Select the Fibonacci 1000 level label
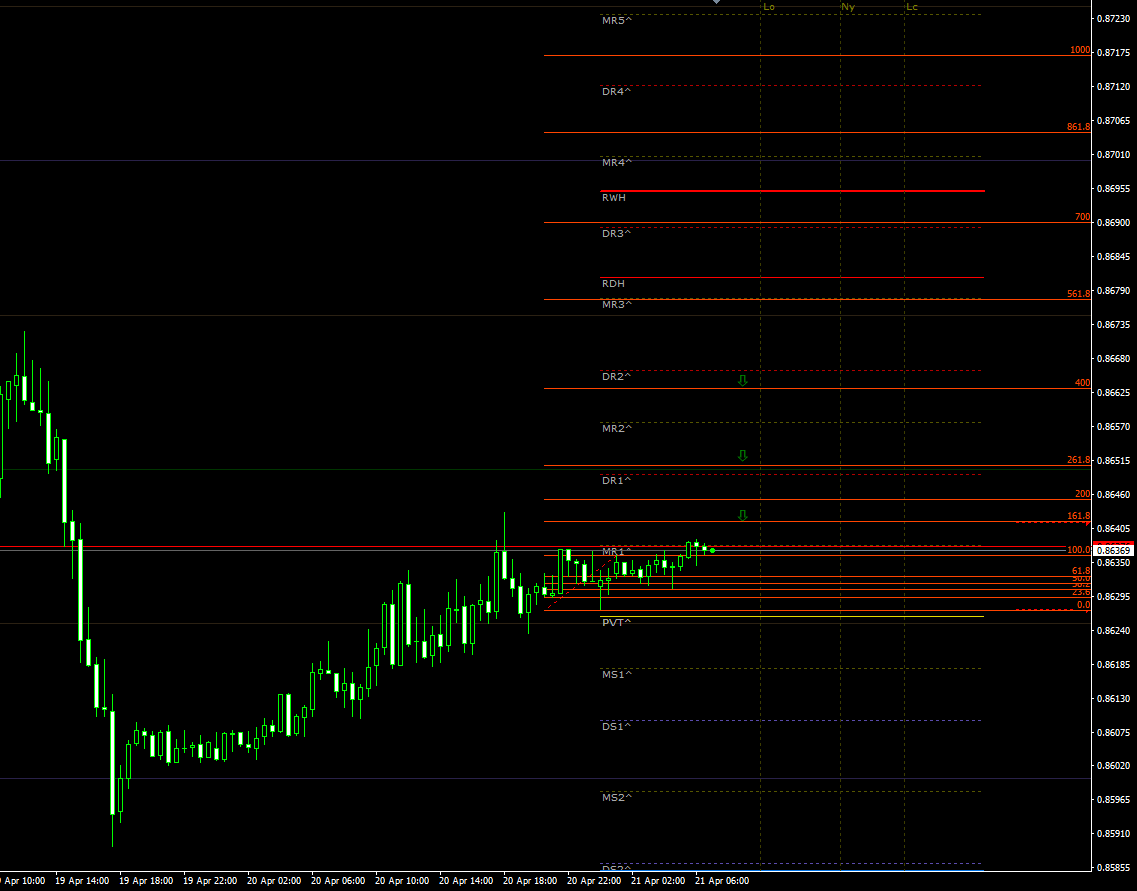Viewport: 1137px width, 891px height. pyautogui.click(x=1079, y=50)
